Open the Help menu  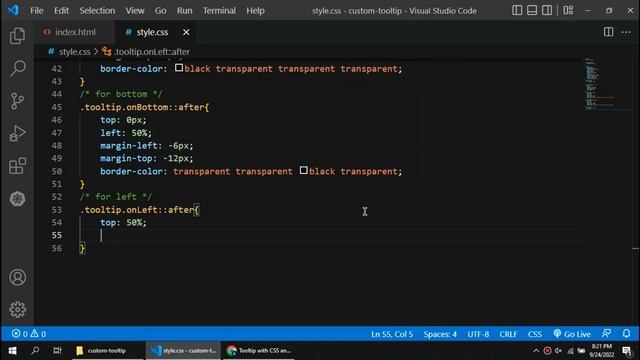pos(256,11)
